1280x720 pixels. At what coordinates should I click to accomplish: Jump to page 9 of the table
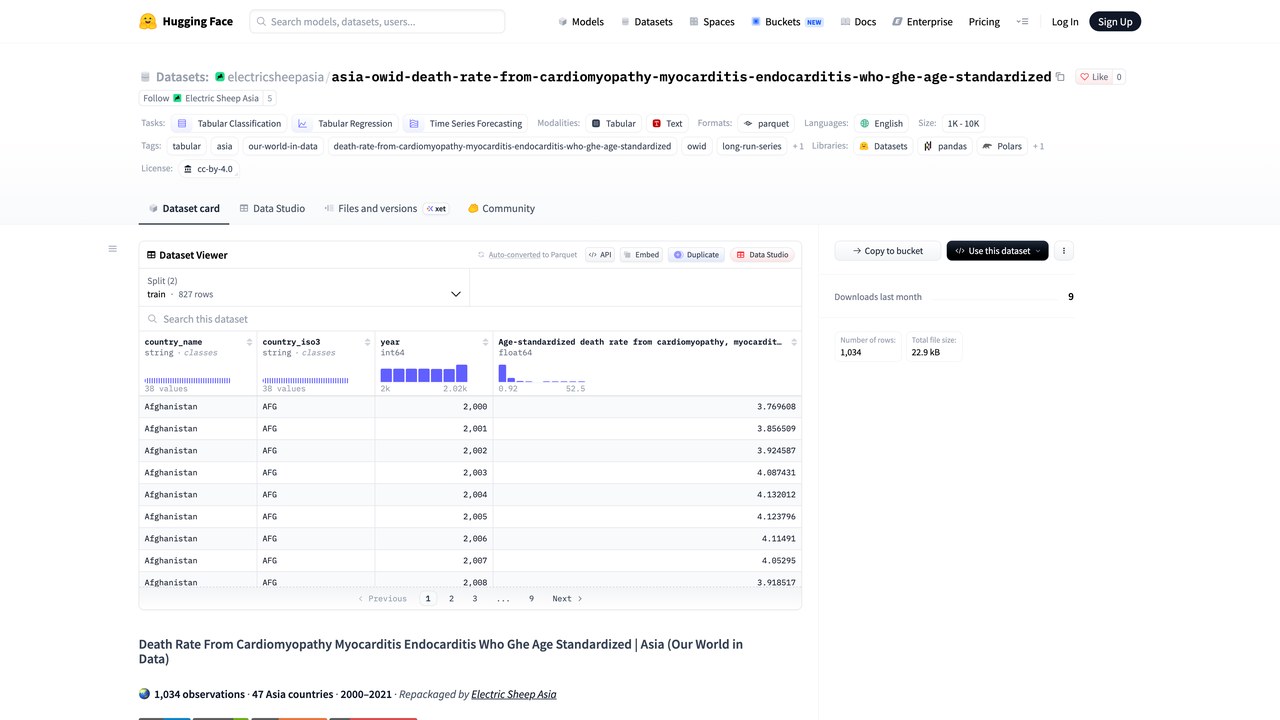pyautogui.click(x=531, y=599)
